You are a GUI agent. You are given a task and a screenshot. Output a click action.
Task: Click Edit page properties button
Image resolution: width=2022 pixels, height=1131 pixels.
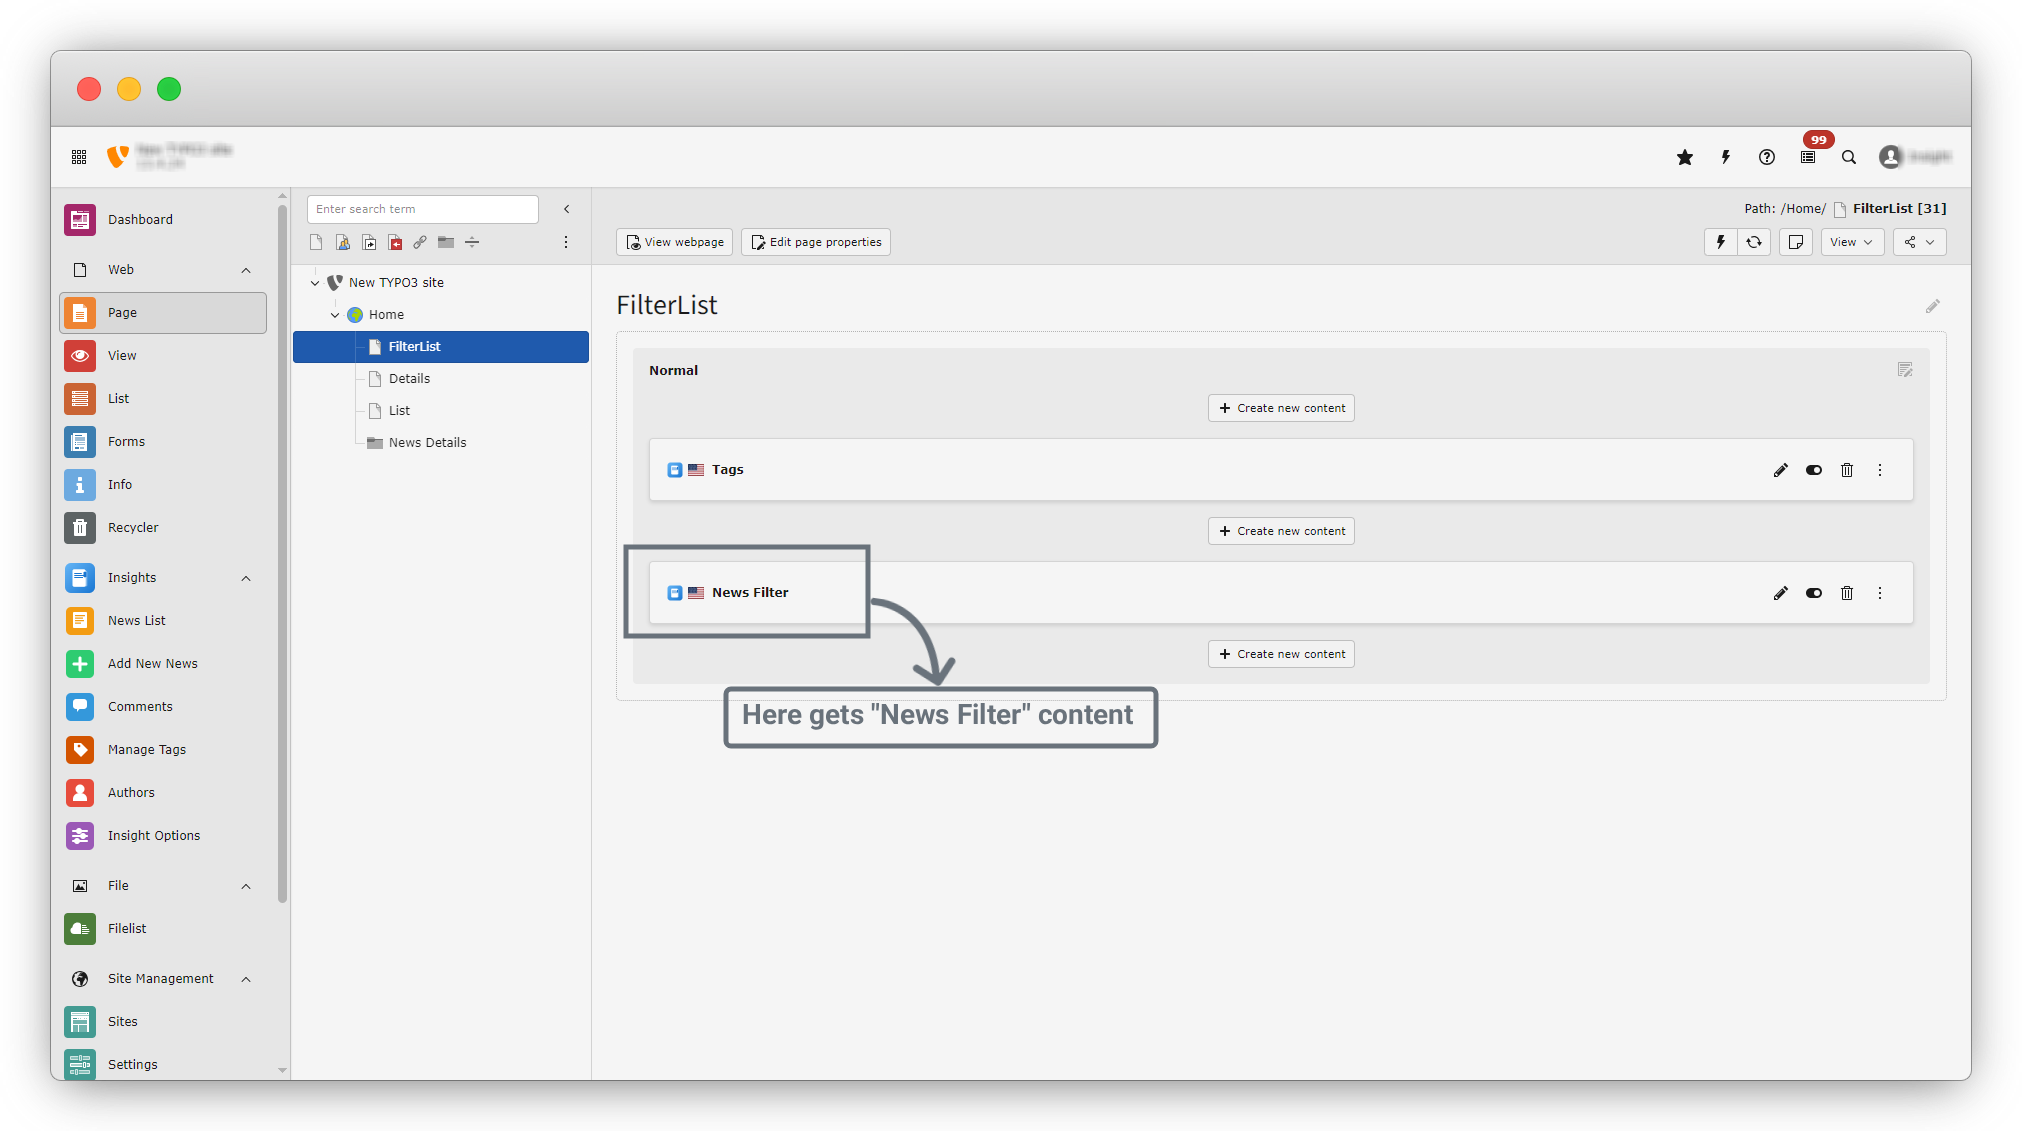click(x=815, y=242)
